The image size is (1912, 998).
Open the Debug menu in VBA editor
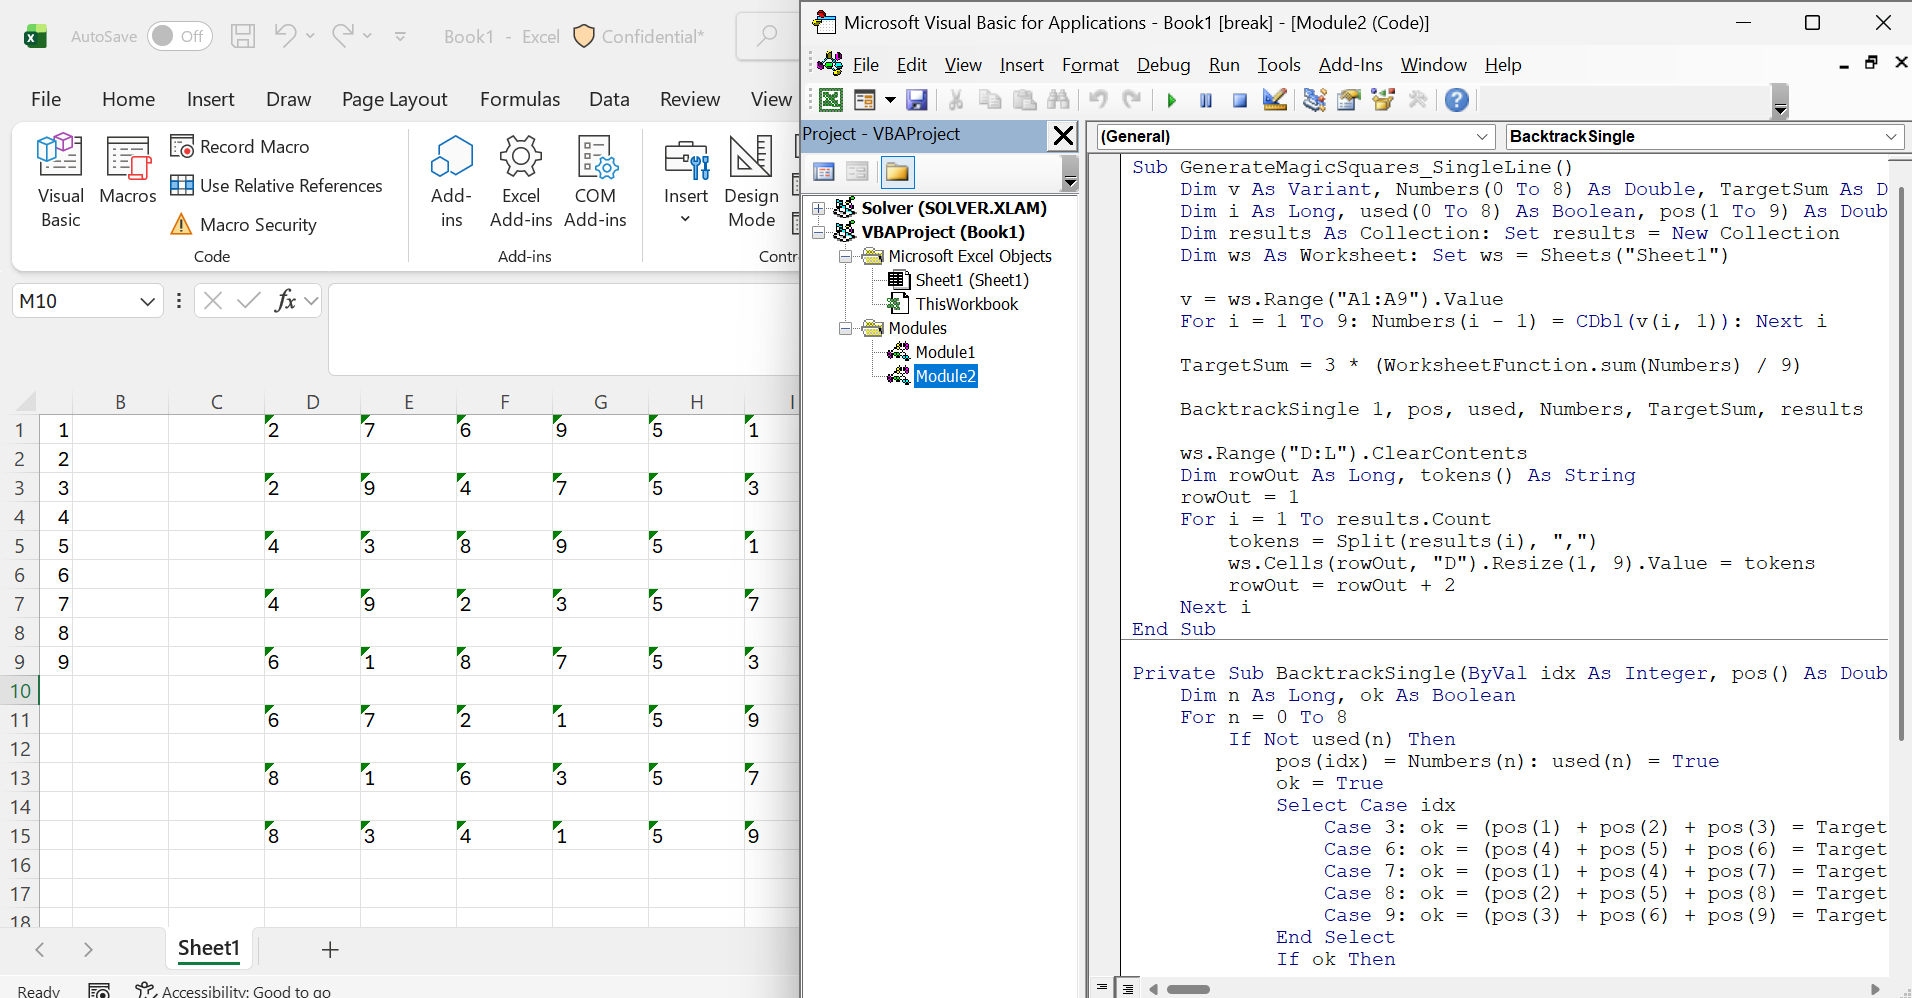[1163, 65]
